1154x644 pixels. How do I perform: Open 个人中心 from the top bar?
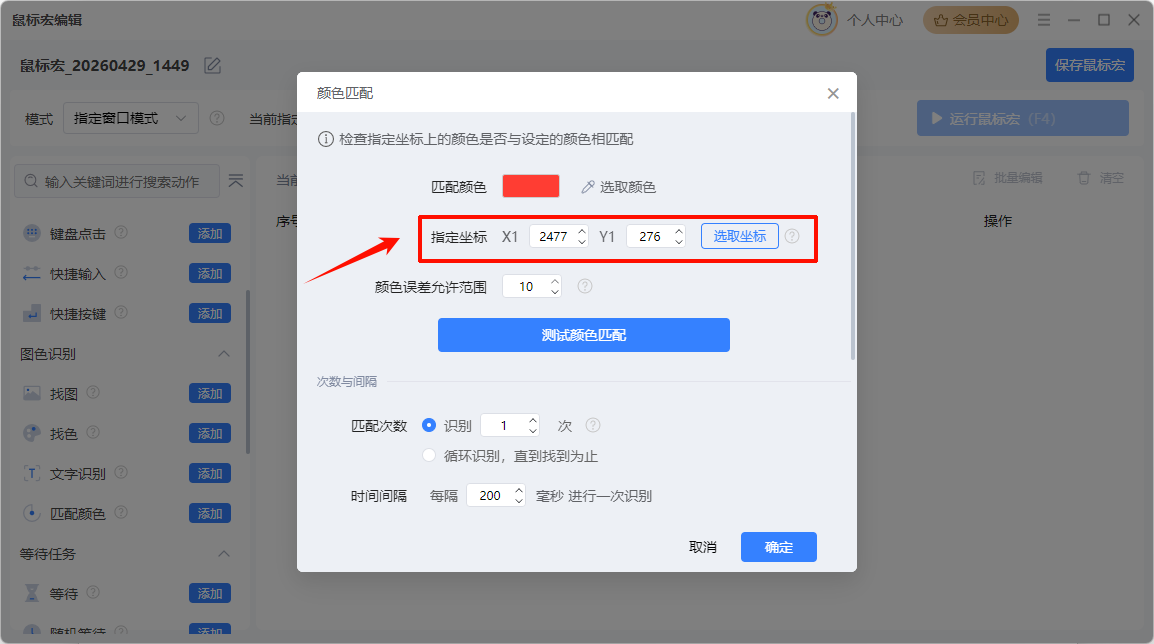[x=875, y=19]
